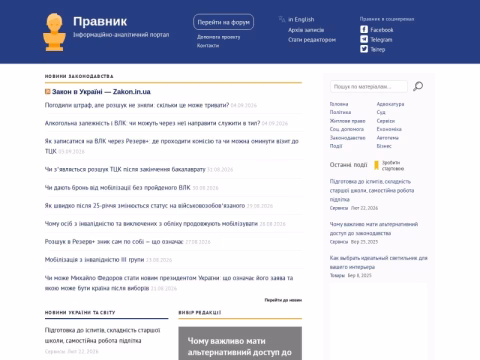The height and width of the screenshot is (360, 480).
Task: Open article Як записатися на ВЛК через Резерв+
Action: (x=172, y=146)
